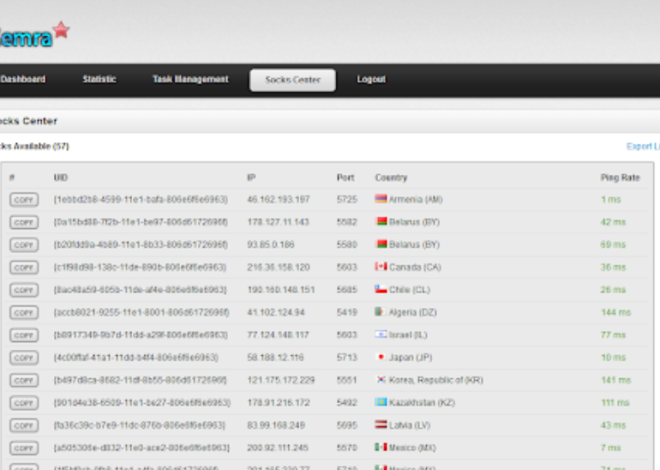The width and height of the screenshot is (660, 470).
Task: Copy the Israel (IL) socks entry
Action: (x=24, y=335)
